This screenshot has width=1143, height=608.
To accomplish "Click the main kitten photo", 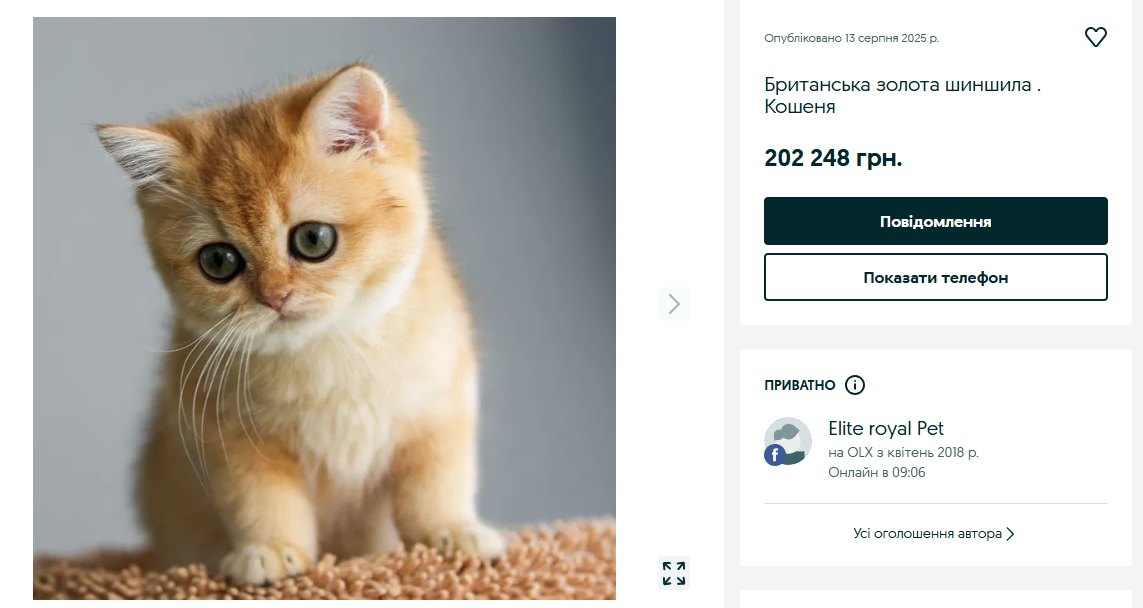I will (x=324, y=308).
